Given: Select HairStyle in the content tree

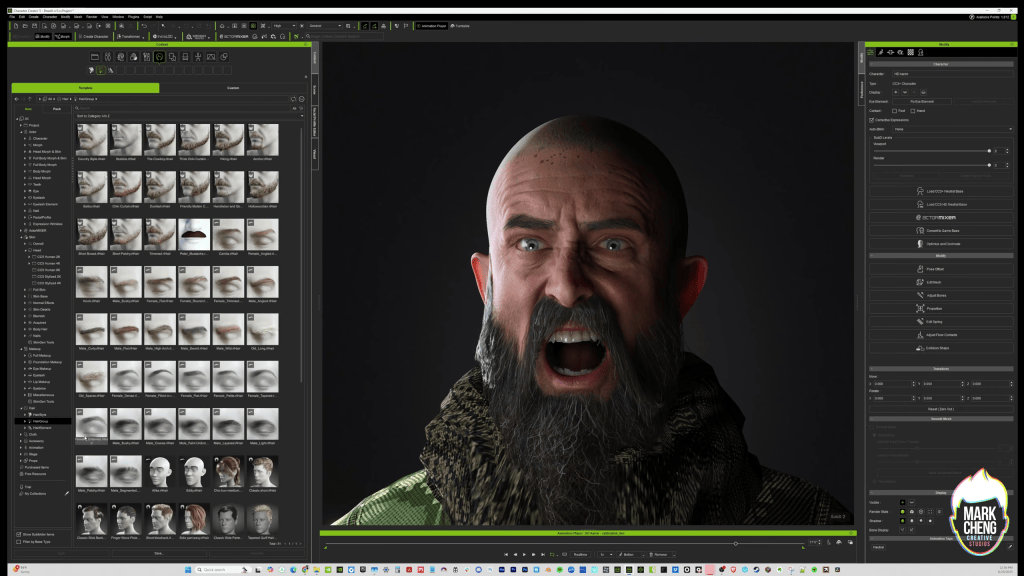Looking at the screenshot, I should coord(40,415).
